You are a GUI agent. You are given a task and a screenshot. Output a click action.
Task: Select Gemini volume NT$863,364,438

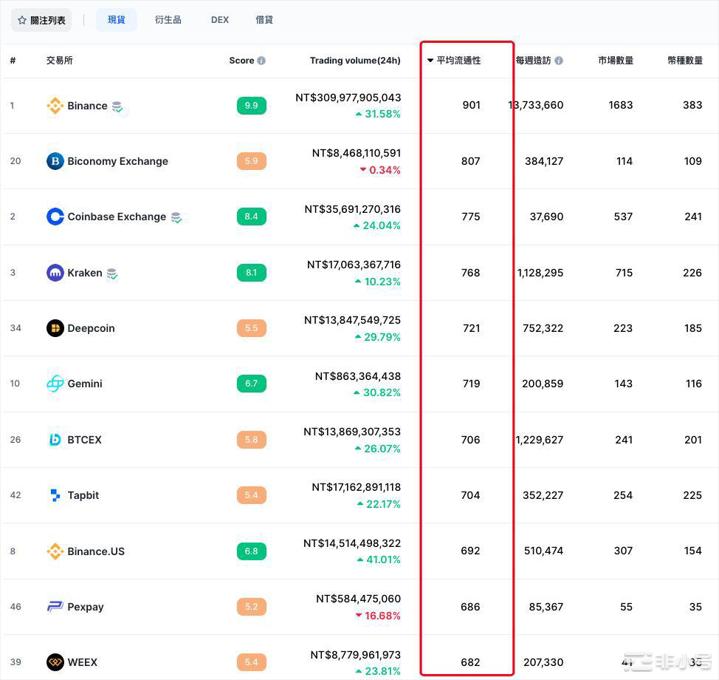[x=358, y=376]
